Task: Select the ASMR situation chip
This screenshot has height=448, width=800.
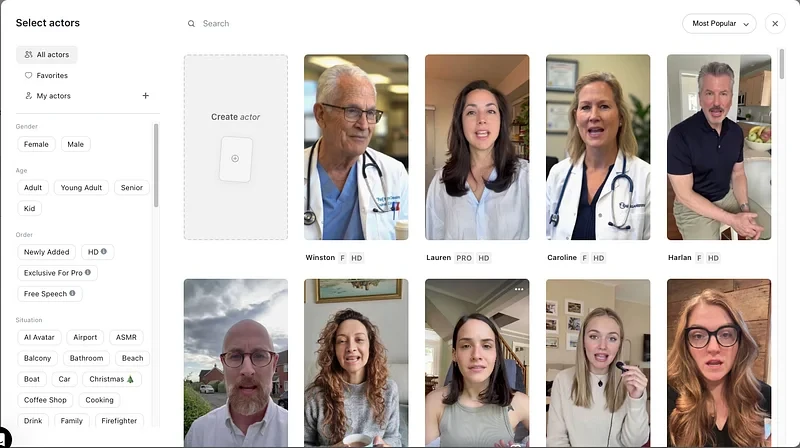Action: 126,337
